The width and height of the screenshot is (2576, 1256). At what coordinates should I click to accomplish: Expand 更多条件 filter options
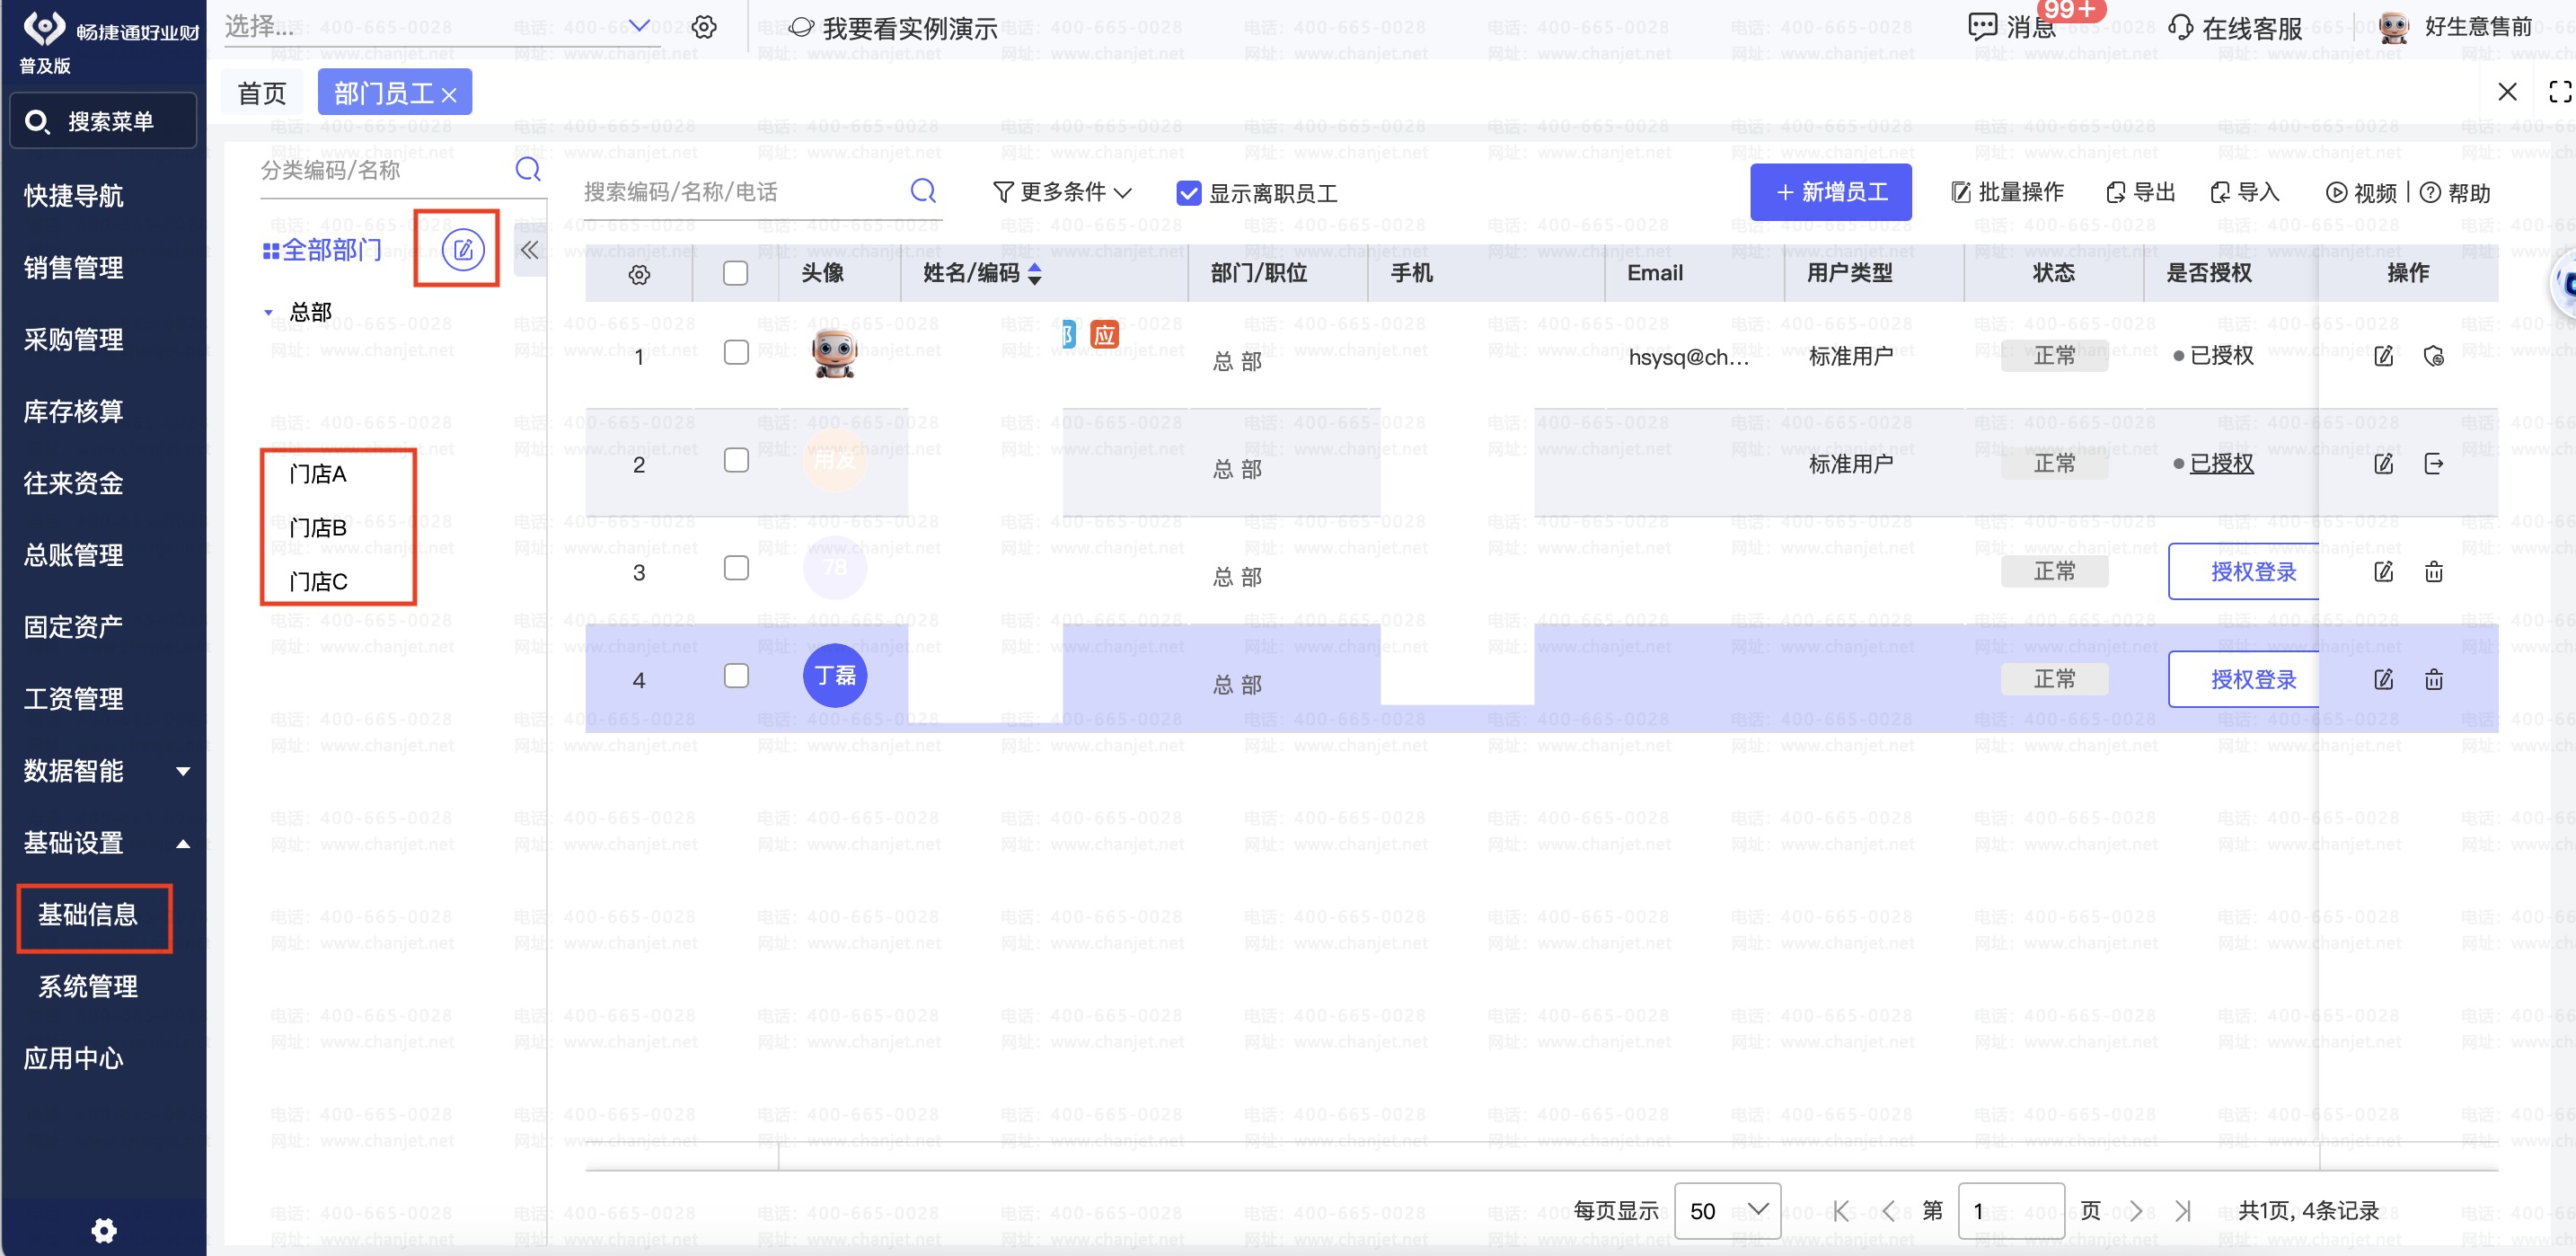click(1062, 192)
